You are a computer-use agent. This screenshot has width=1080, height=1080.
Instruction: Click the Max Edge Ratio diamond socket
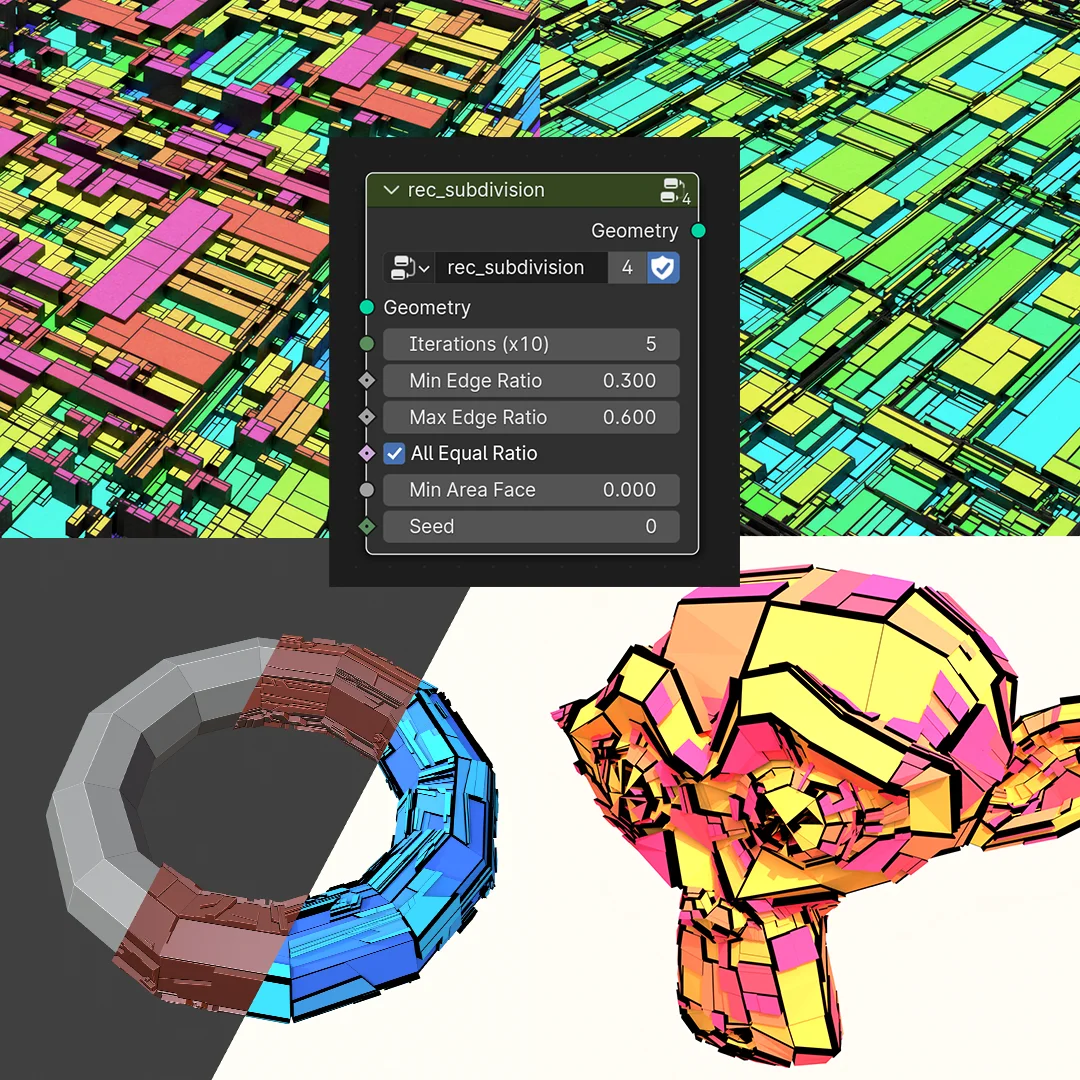point(367,417)
